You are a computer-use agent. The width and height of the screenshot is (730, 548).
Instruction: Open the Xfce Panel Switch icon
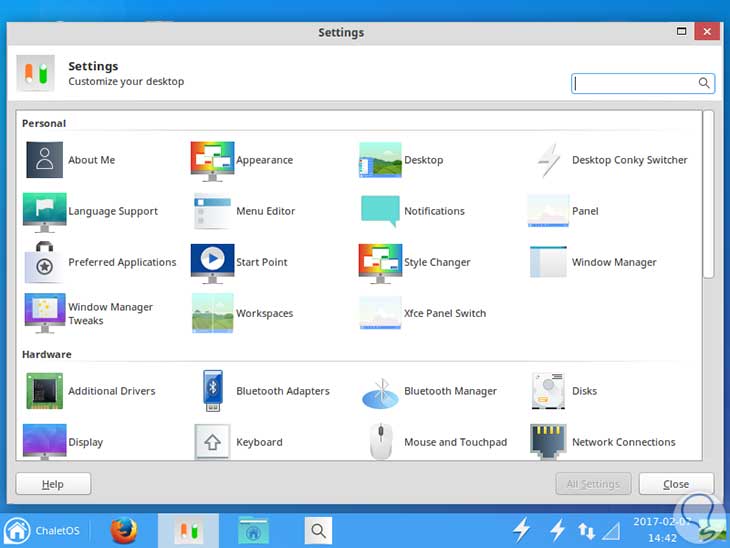click(x=380, y=313)
